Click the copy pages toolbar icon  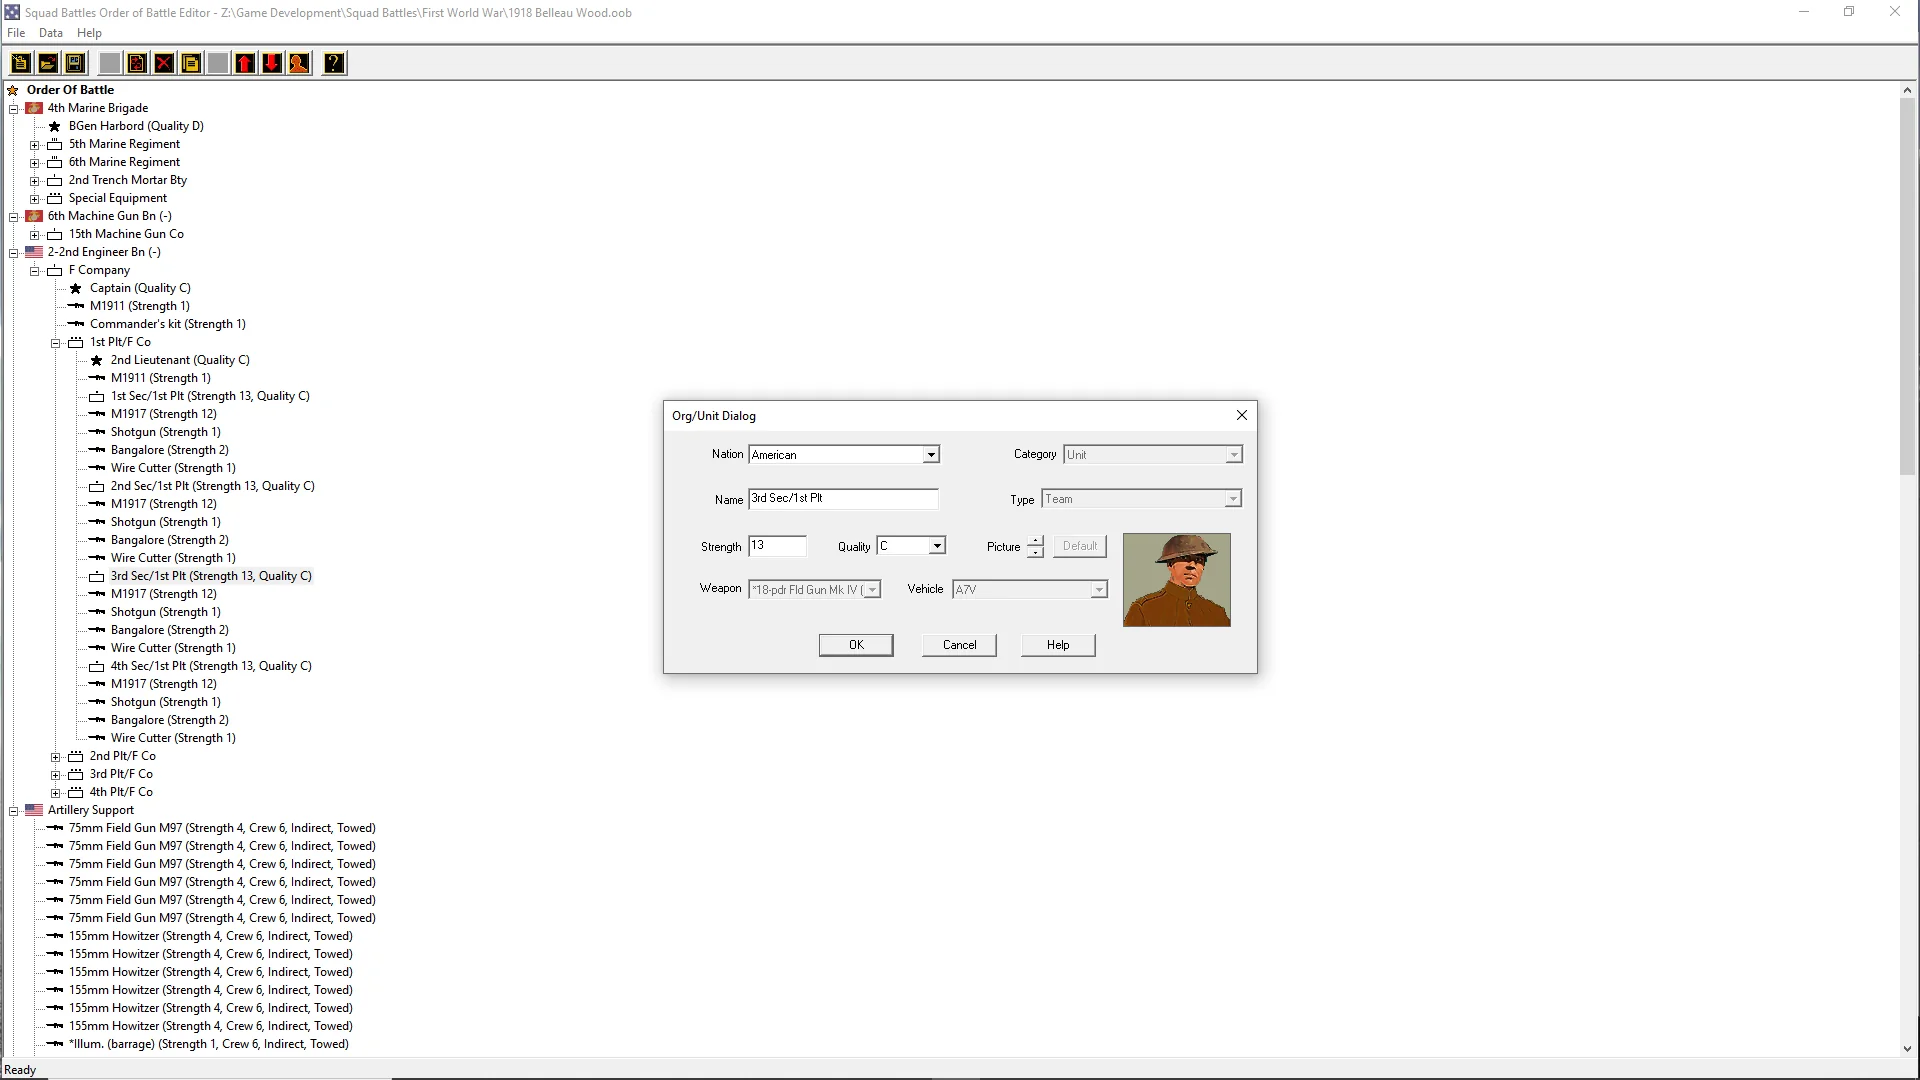[x=191, y=63]
